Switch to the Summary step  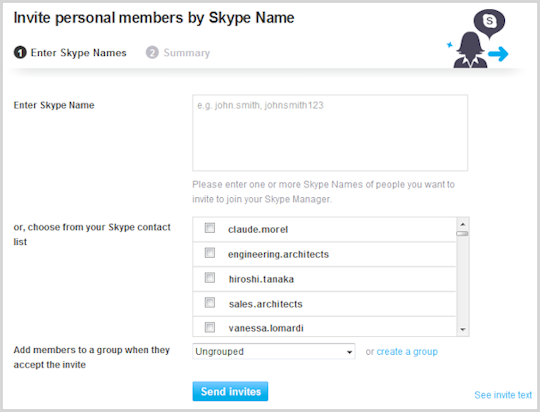click(186, 53)
